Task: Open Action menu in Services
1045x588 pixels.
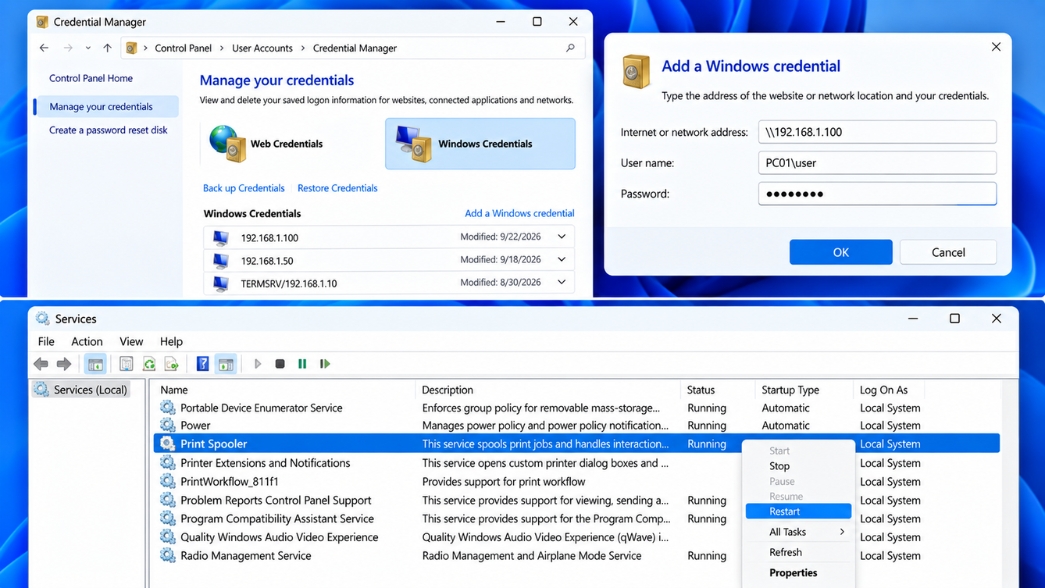Action: point(87,341)
